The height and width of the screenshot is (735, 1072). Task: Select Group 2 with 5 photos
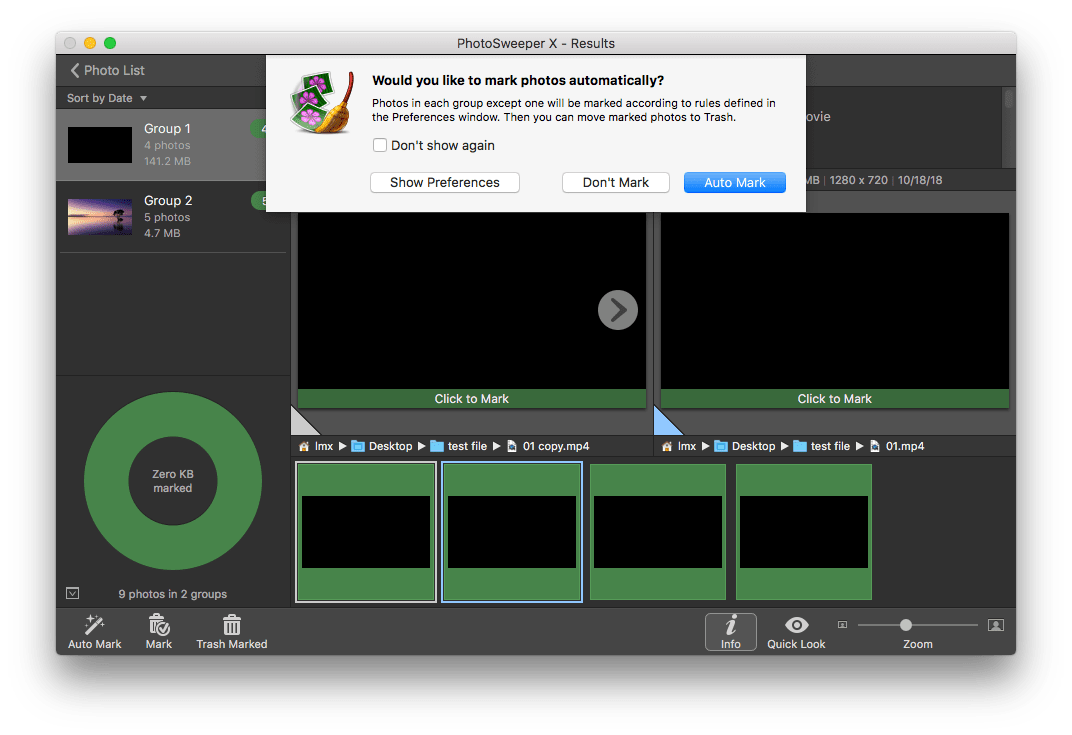click(160, 216)
